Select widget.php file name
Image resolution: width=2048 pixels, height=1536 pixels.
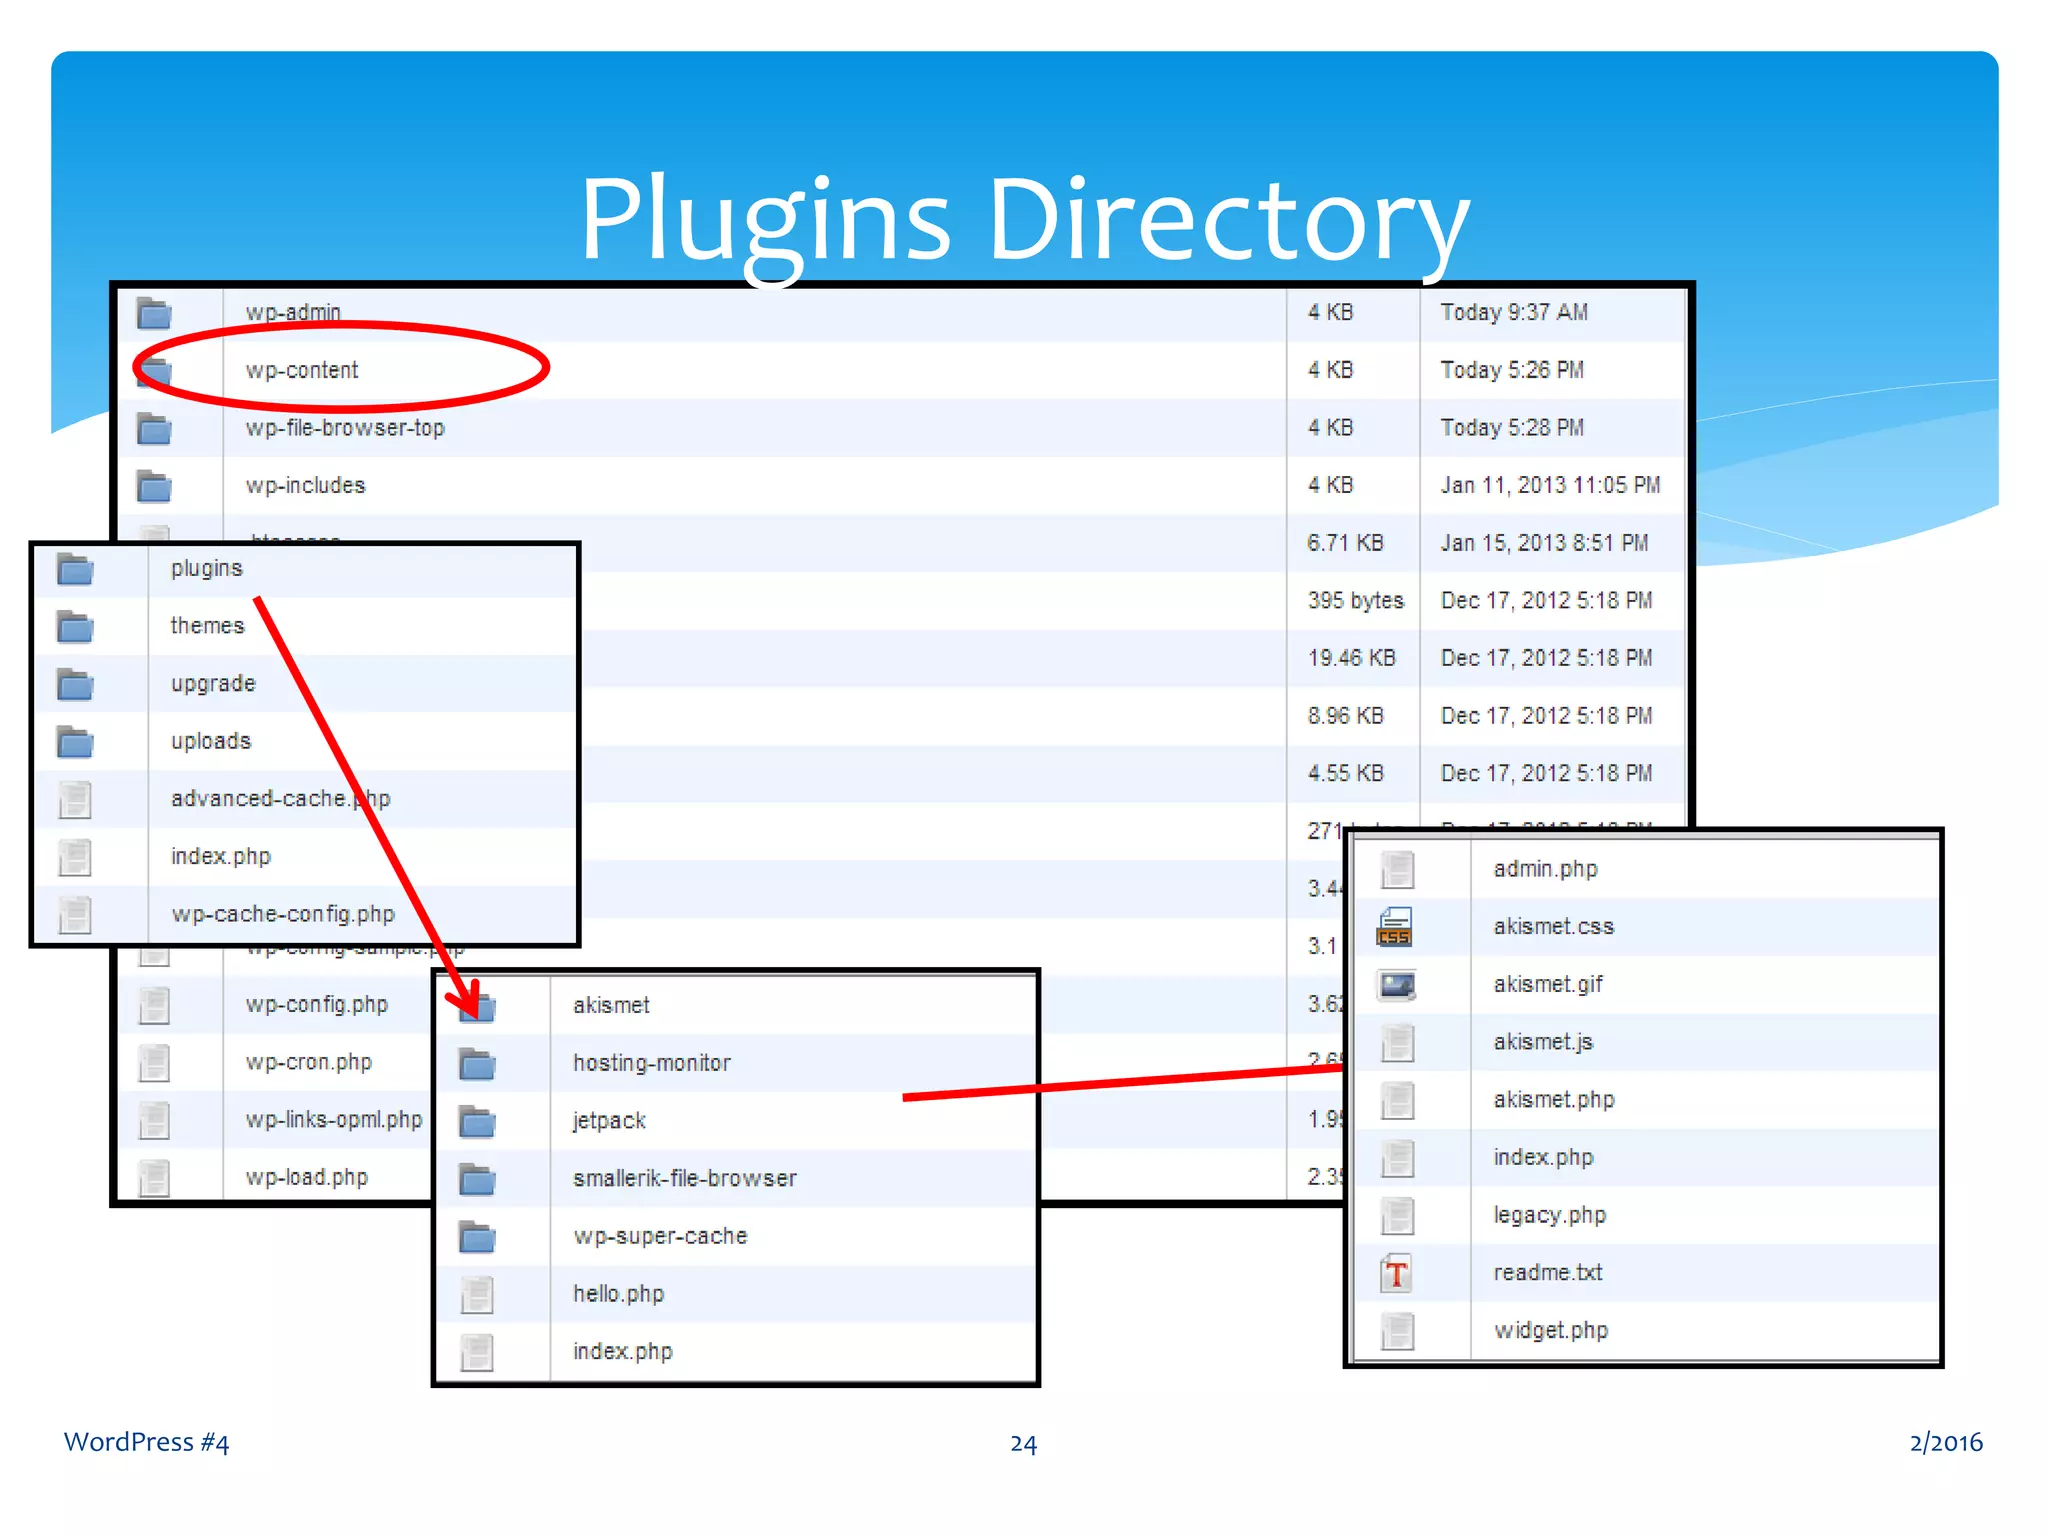click(x=1551, y=1331)
